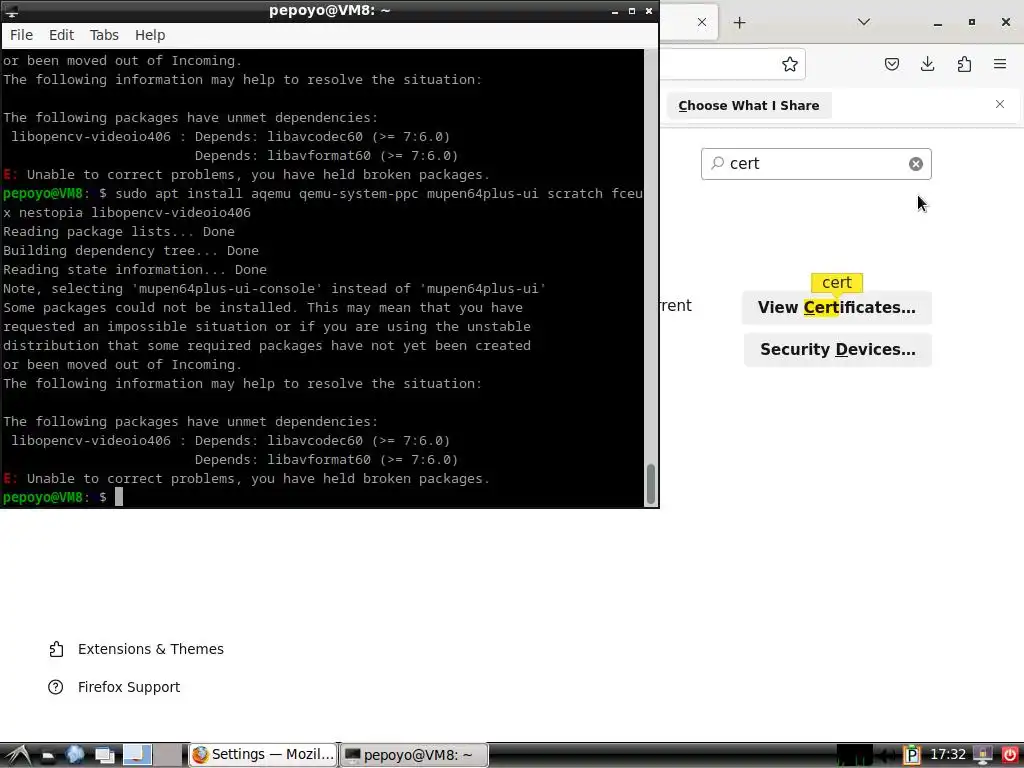Open the LXDE start menu icon
Screen dimensions: 1024x768
coord(17,755)
